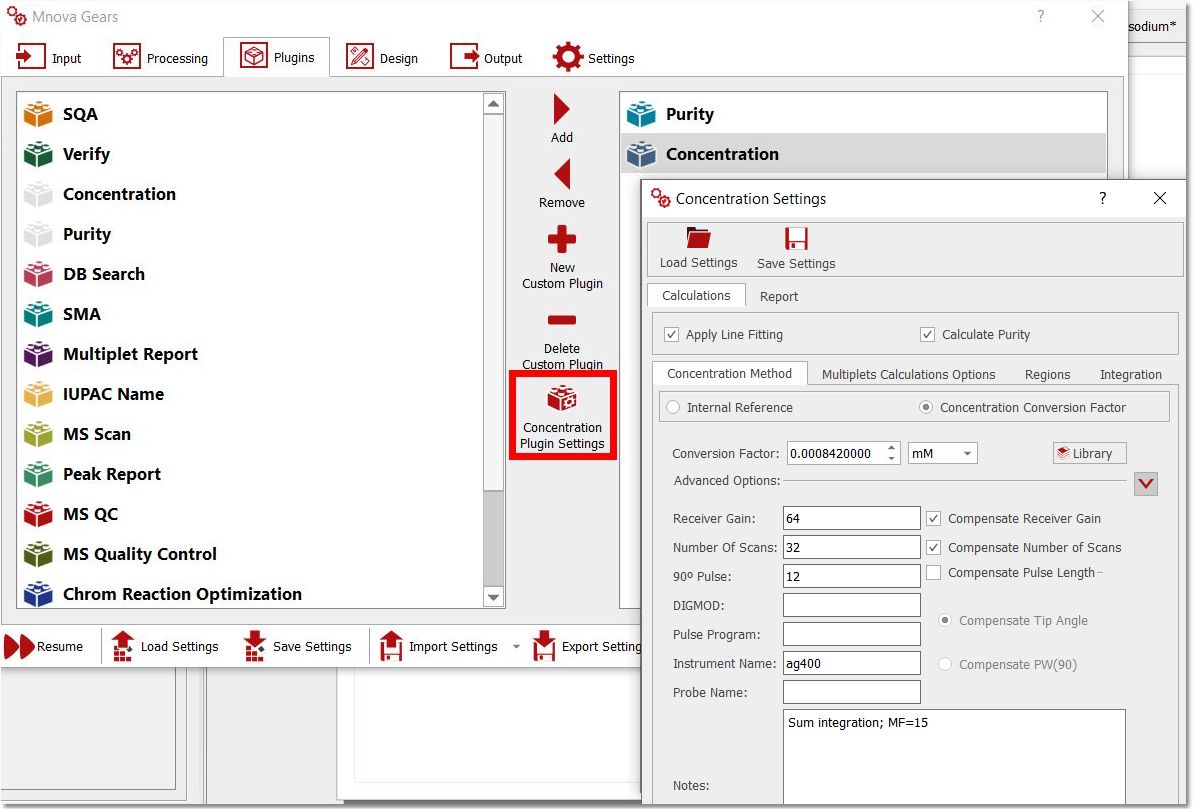Click the Notes text area
Viewport: 1193px width, 811px height.
[x=954, y=756]
